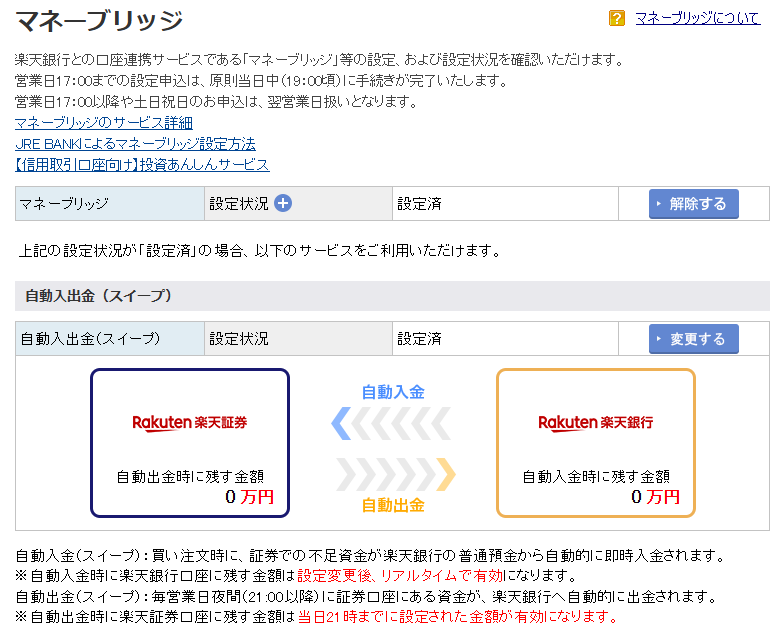Click the 0 万円 value under 楽天銀行

655,497
